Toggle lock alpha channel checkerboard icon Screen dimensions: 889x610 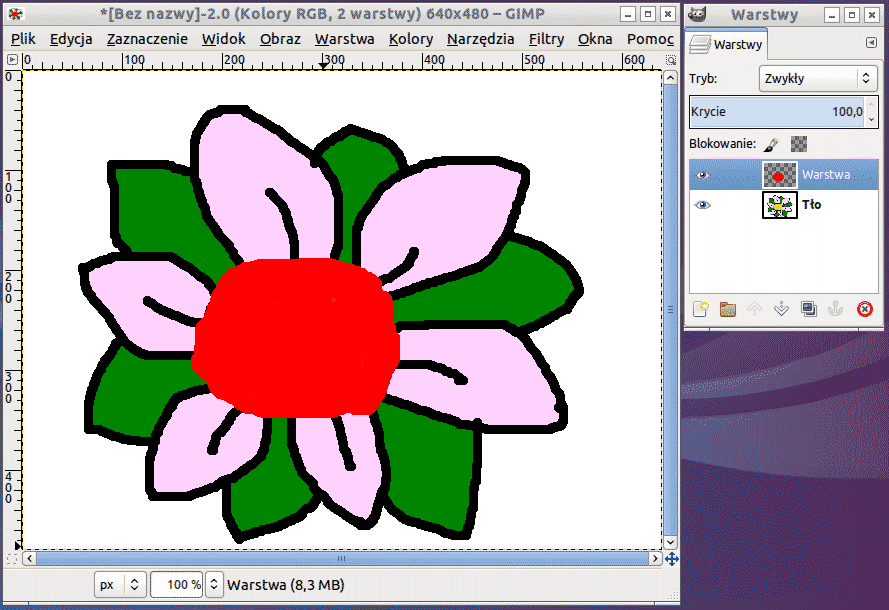click(x=799, y=144)
